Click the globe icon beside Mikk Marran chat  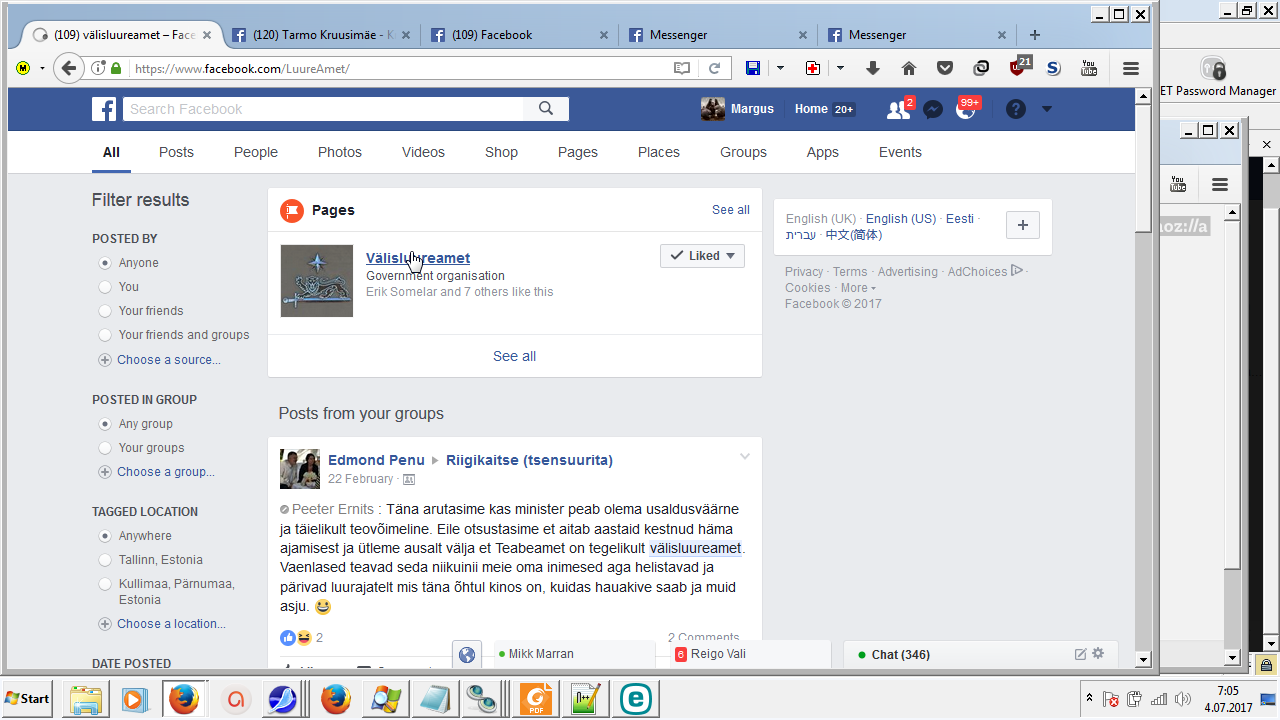(466, 655)
